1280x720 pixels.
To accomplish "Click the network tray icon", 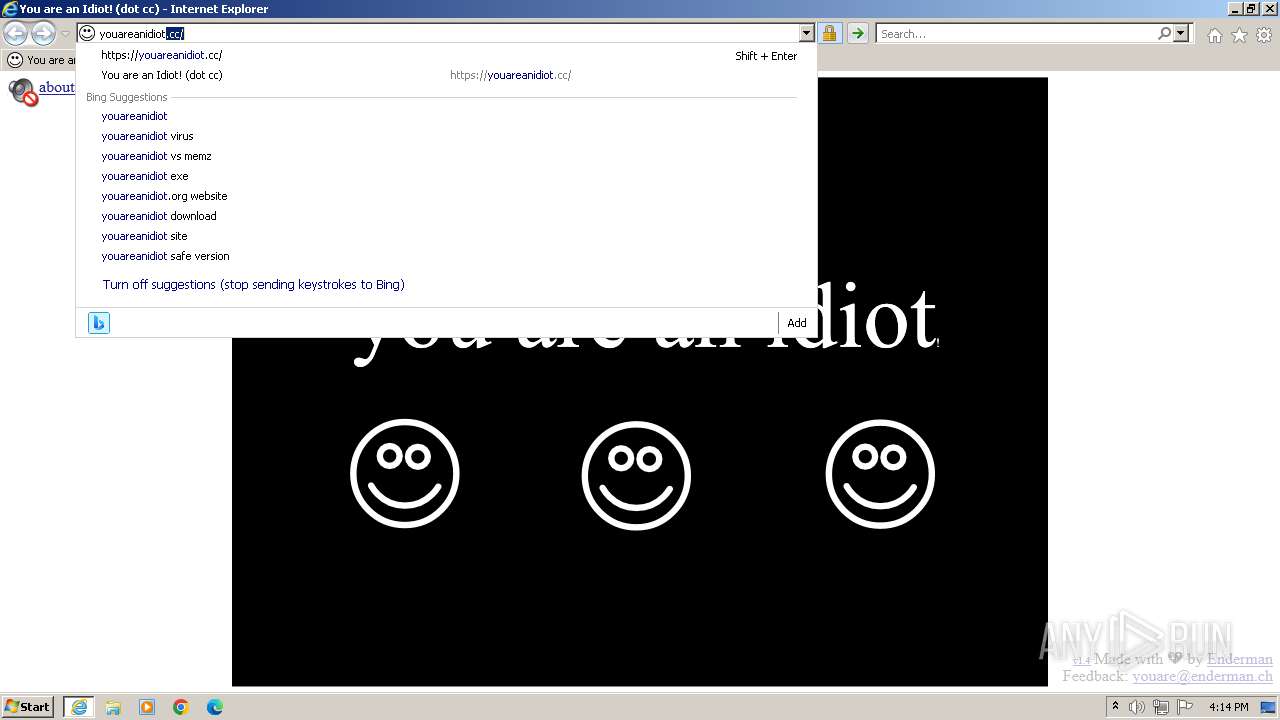I will [1161, 707].
